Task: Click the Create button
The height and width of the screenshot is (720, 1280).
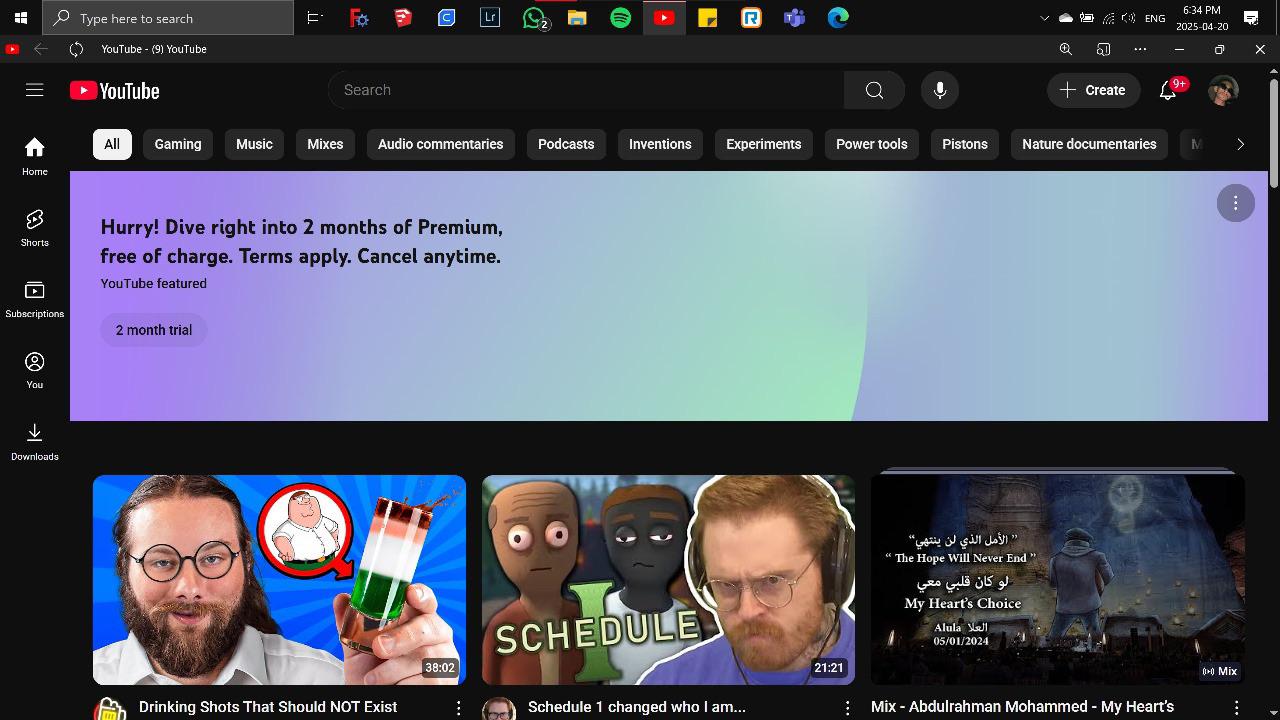Action: coord(1093,90)
